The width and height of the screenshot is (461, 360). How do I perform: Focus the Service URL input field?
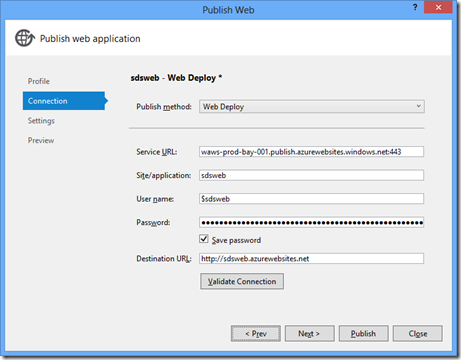(311, 152)
